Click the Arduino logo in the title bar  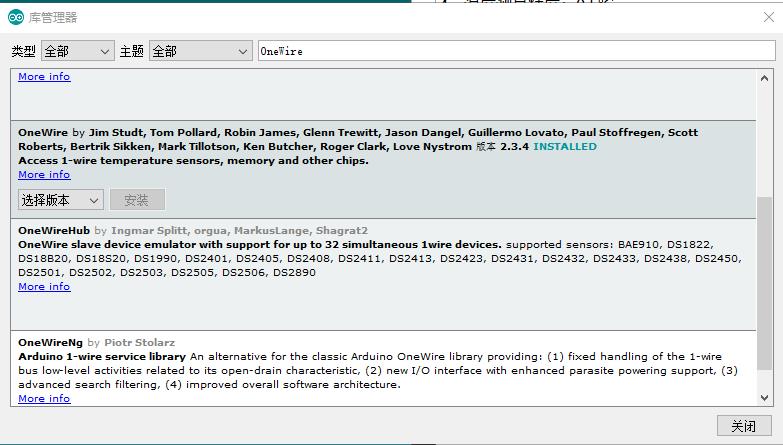[x=15, y=17]
